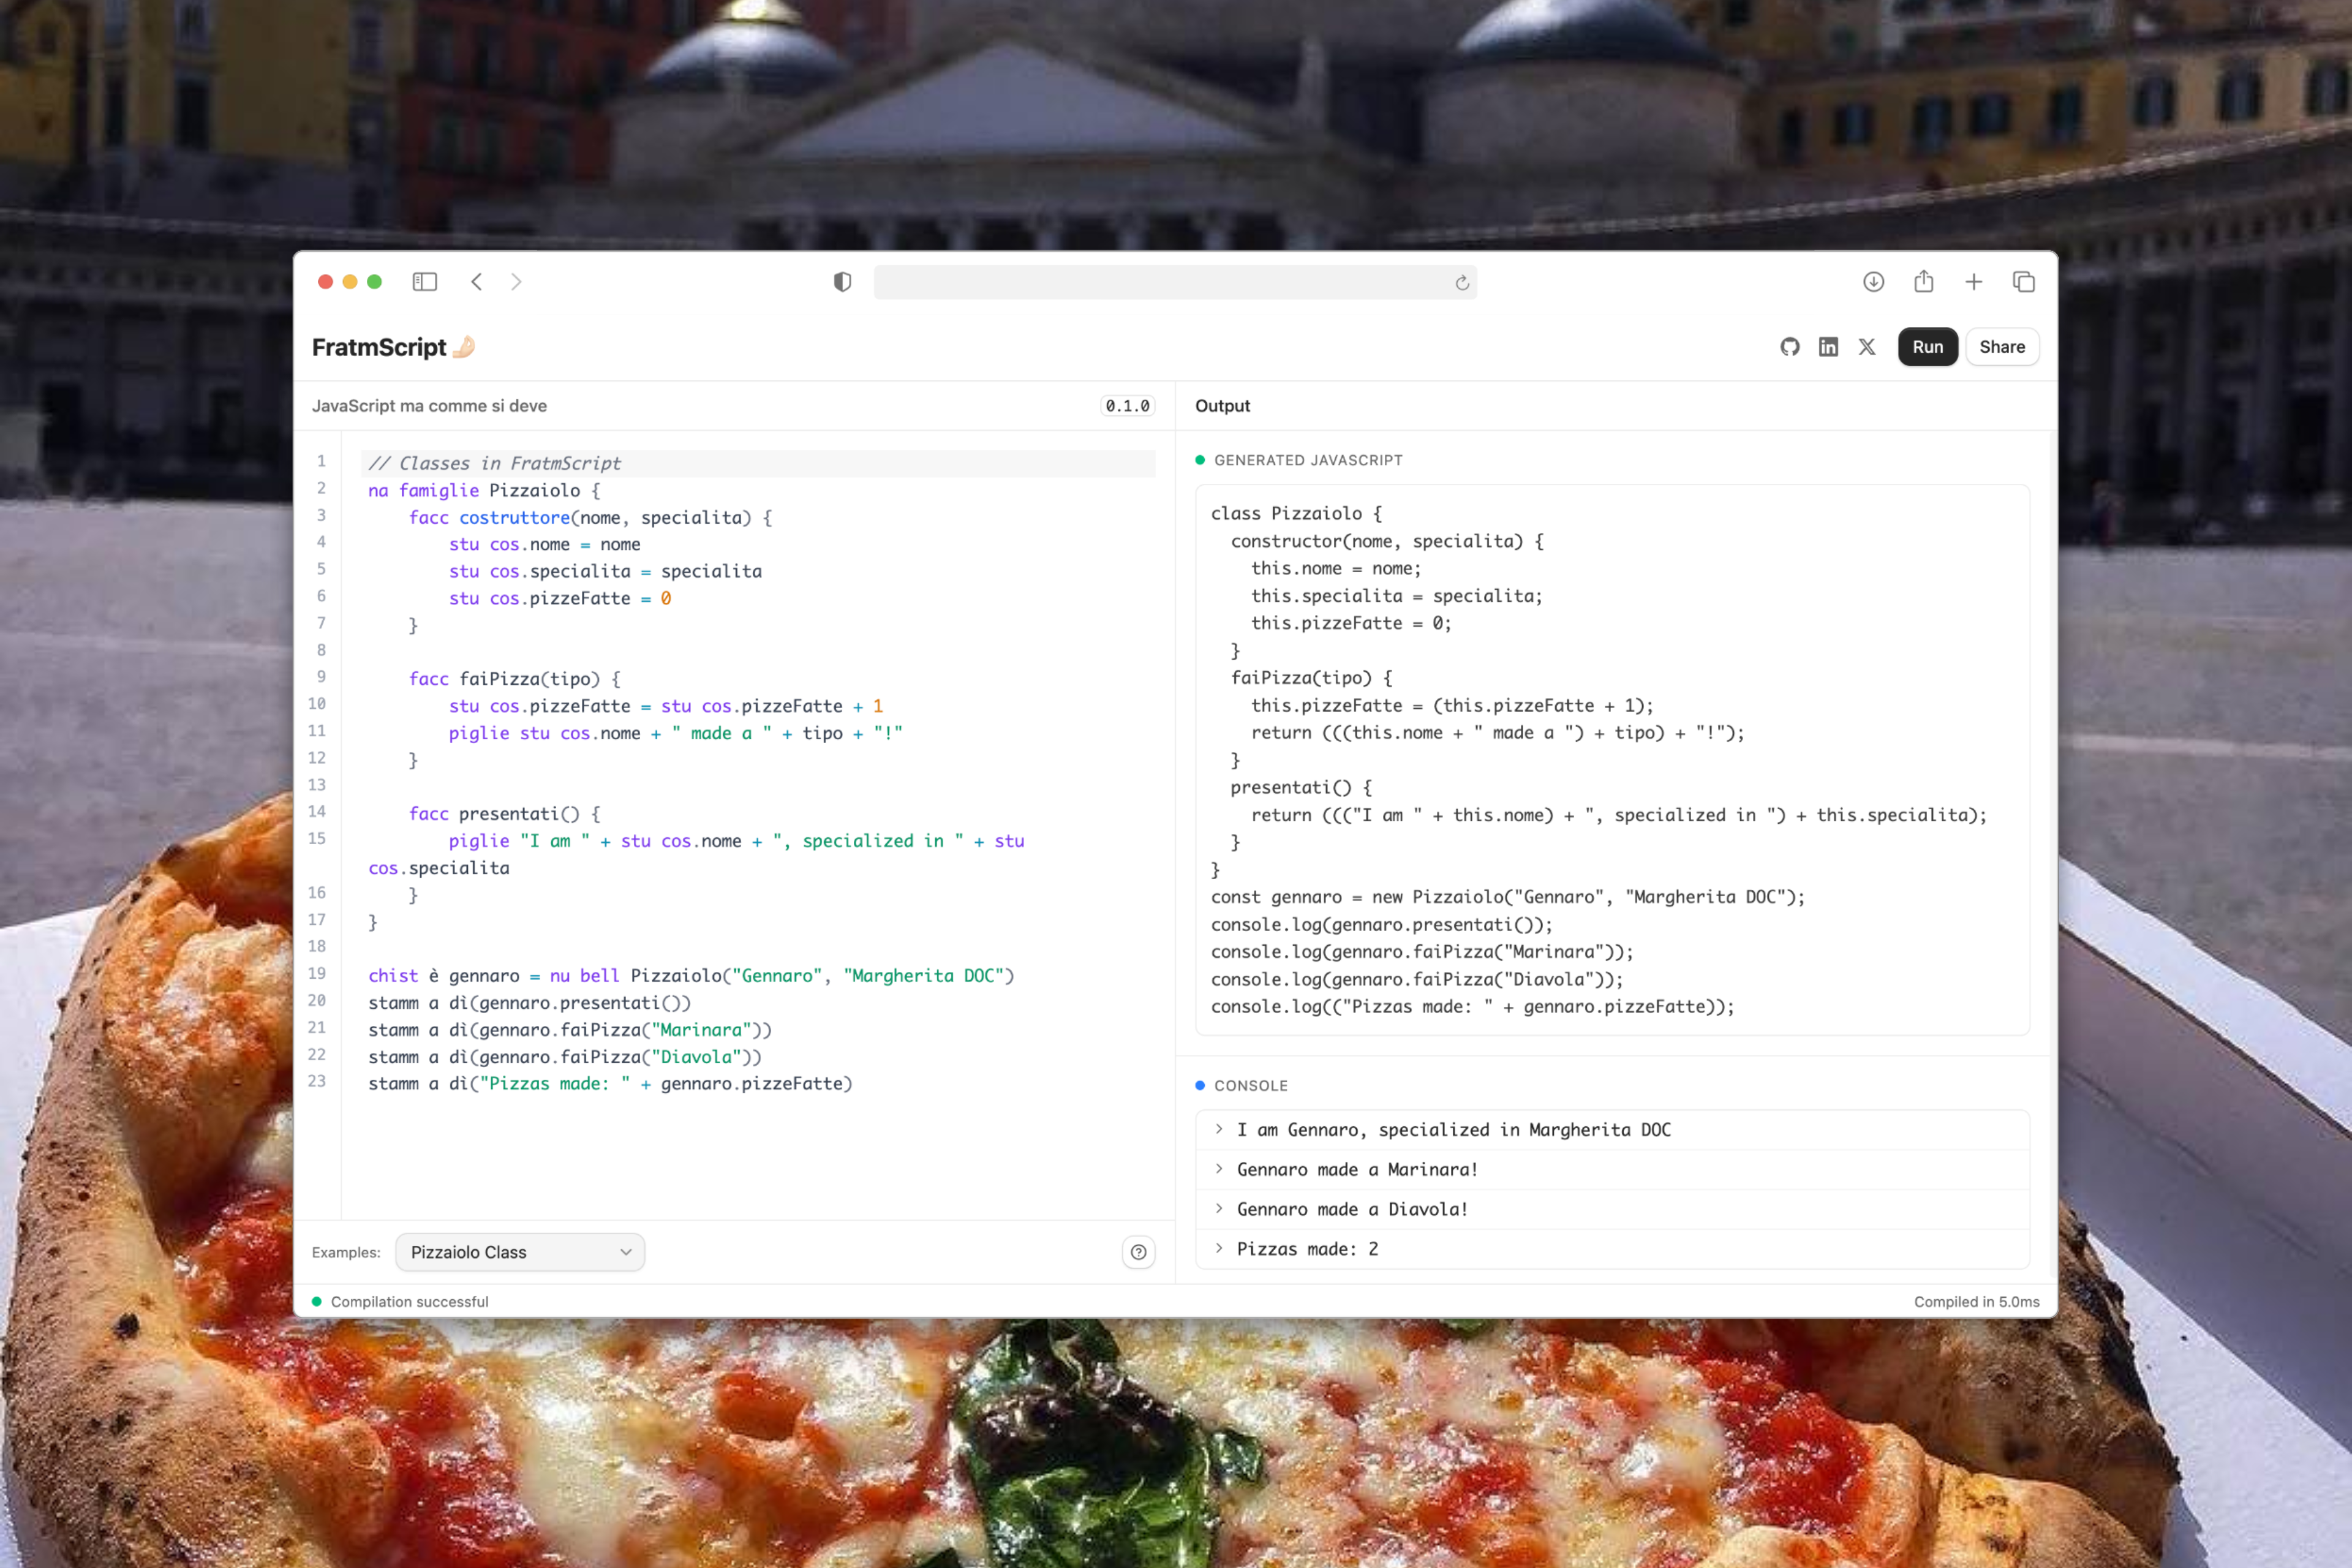The height and width of the screenshot is (1568, 2352).
Task: Open the X (Twitter) icon link
Action: point(1867,347)
